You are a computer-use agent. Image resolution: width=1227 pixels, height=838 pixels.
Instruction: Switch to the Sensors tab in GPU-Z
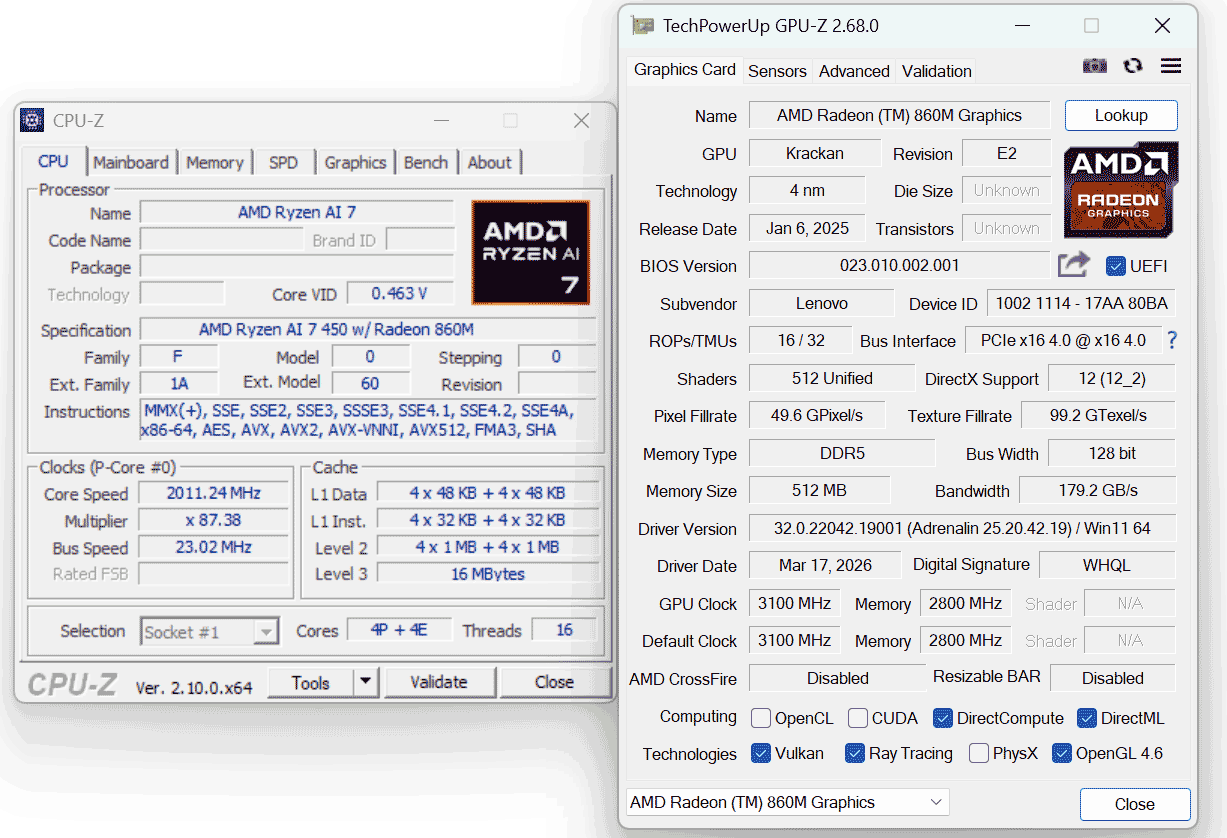coord(777,71)
